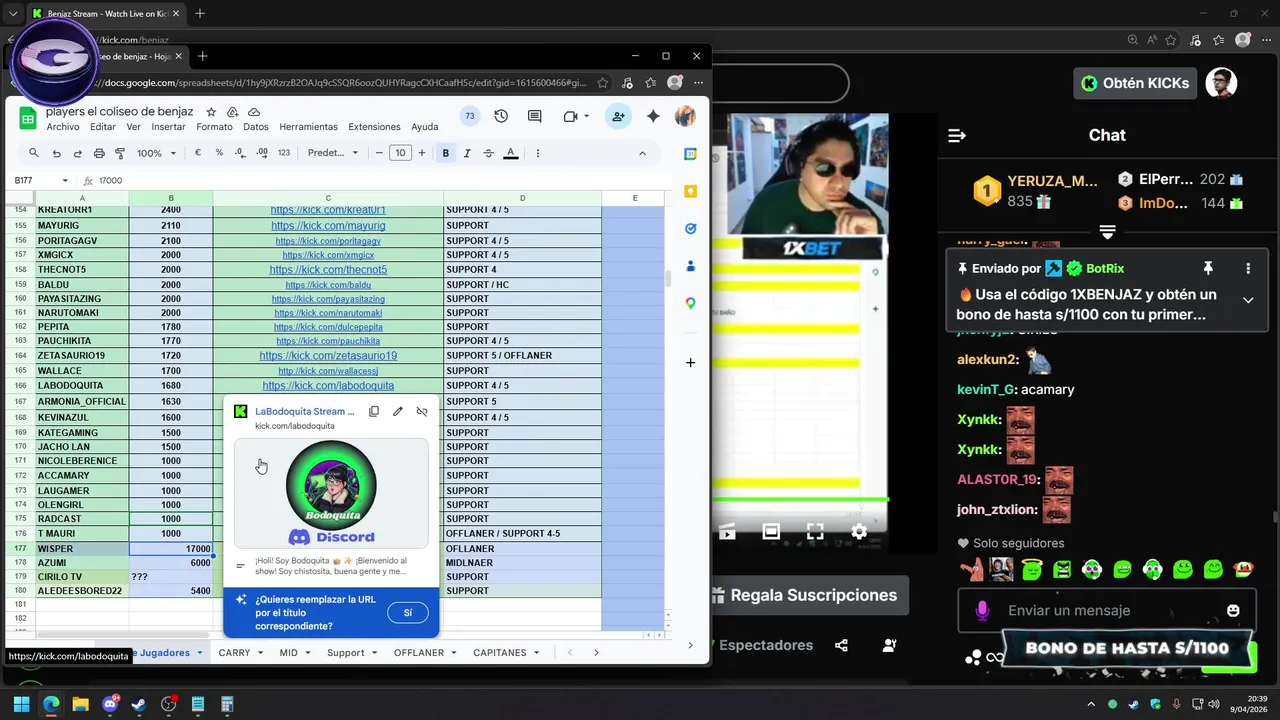Image resolution: width=1280 pixels, height=720 pixels.
Task: Undo the last action in Sheets
Action: 56,153
